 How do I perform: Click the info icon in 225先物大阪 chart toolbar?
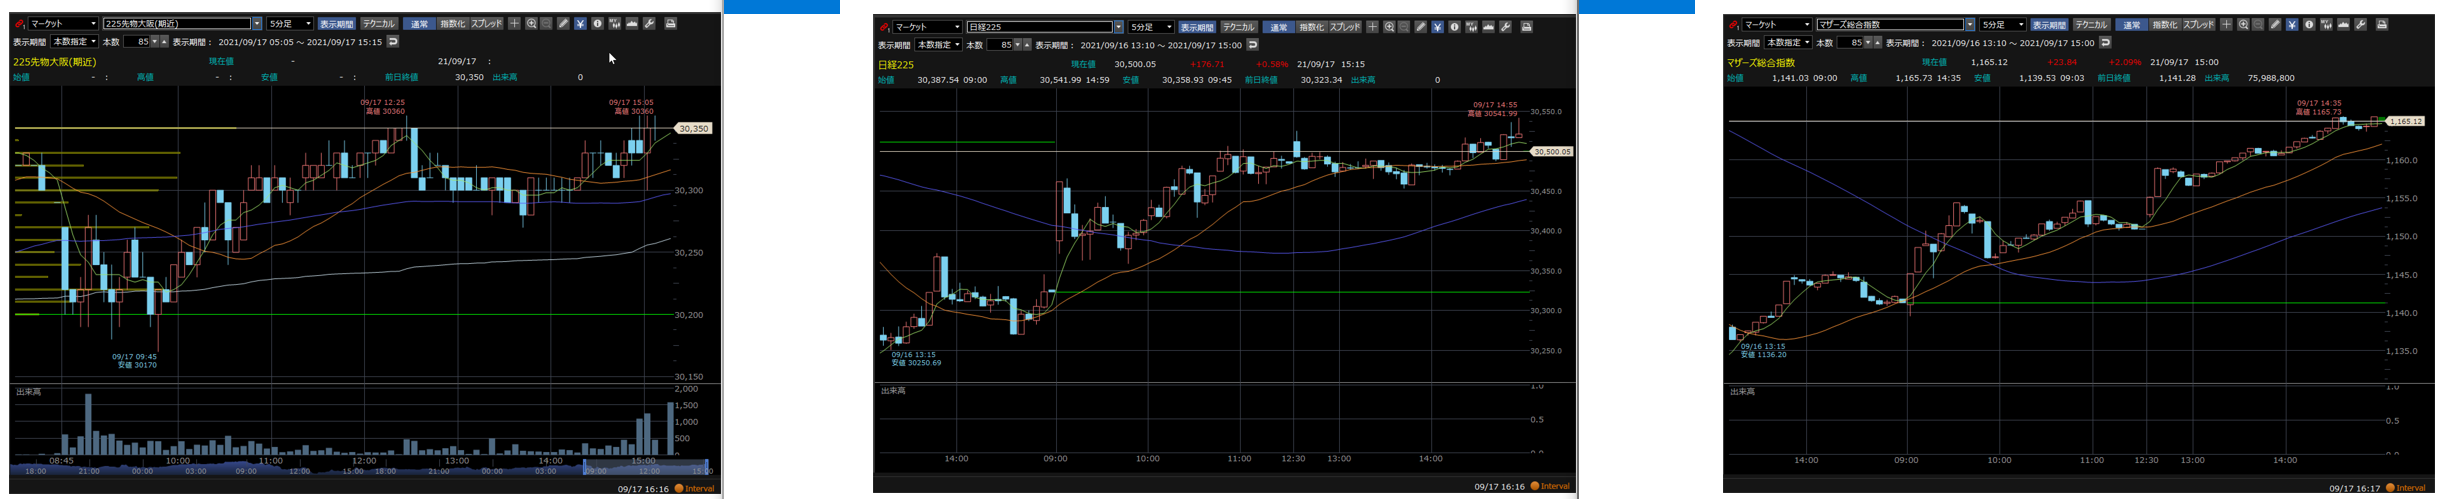(x=597, y=23)
